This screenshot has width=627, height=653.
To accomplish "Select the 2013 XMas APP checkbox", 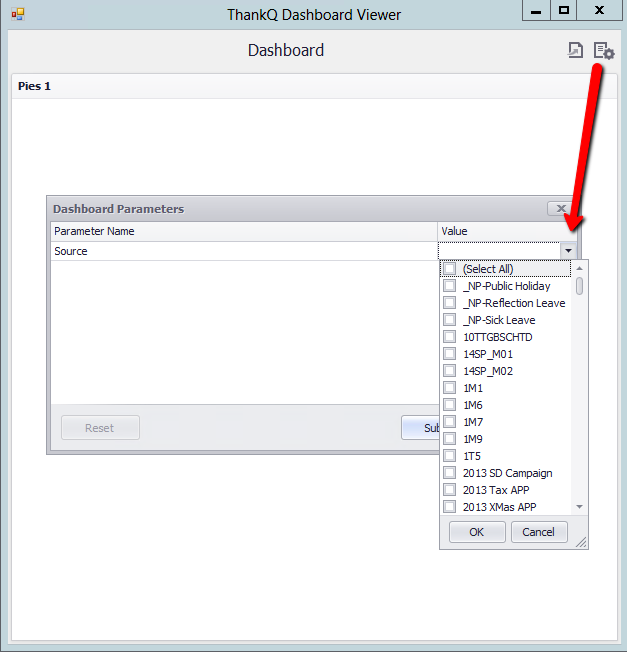I will click(x=450, y=507).
